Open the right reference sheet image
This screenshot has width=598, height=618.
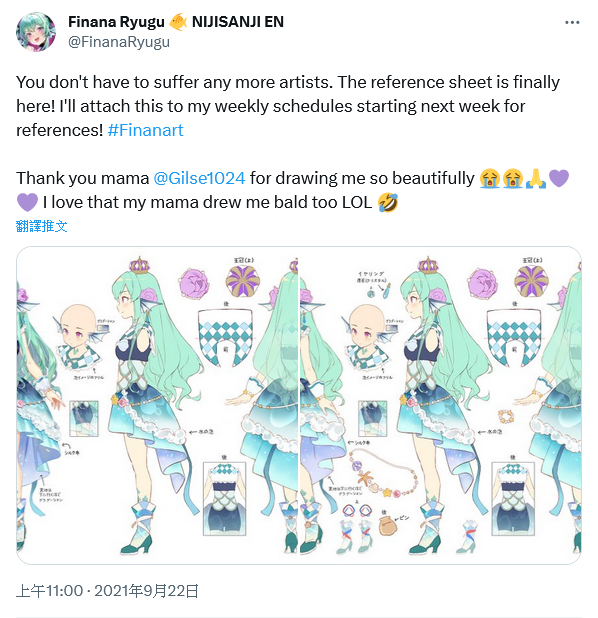point(440,405)
